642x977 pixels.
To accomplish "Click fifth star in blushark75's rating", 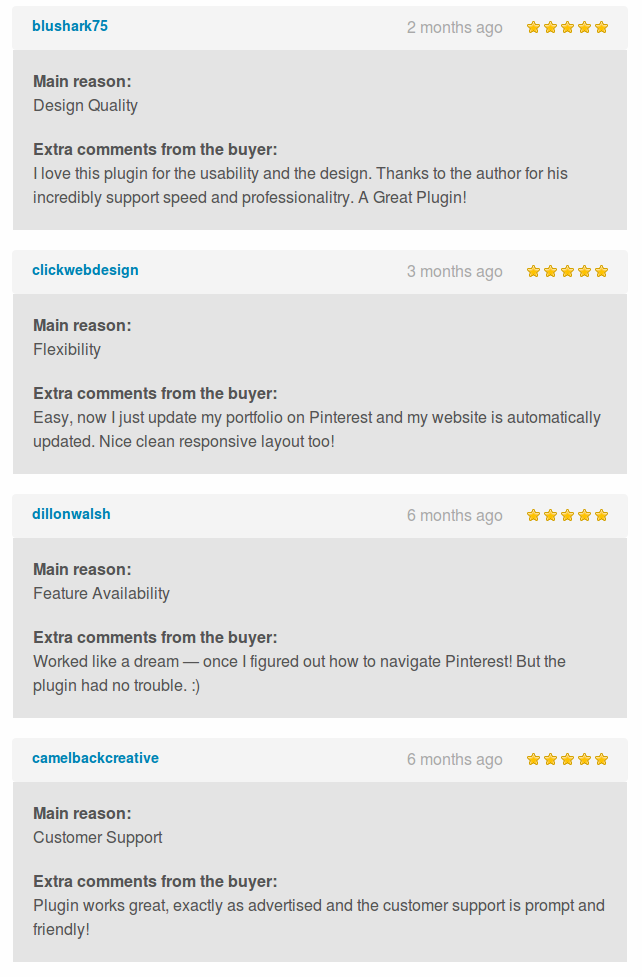I will click(601, 27).
